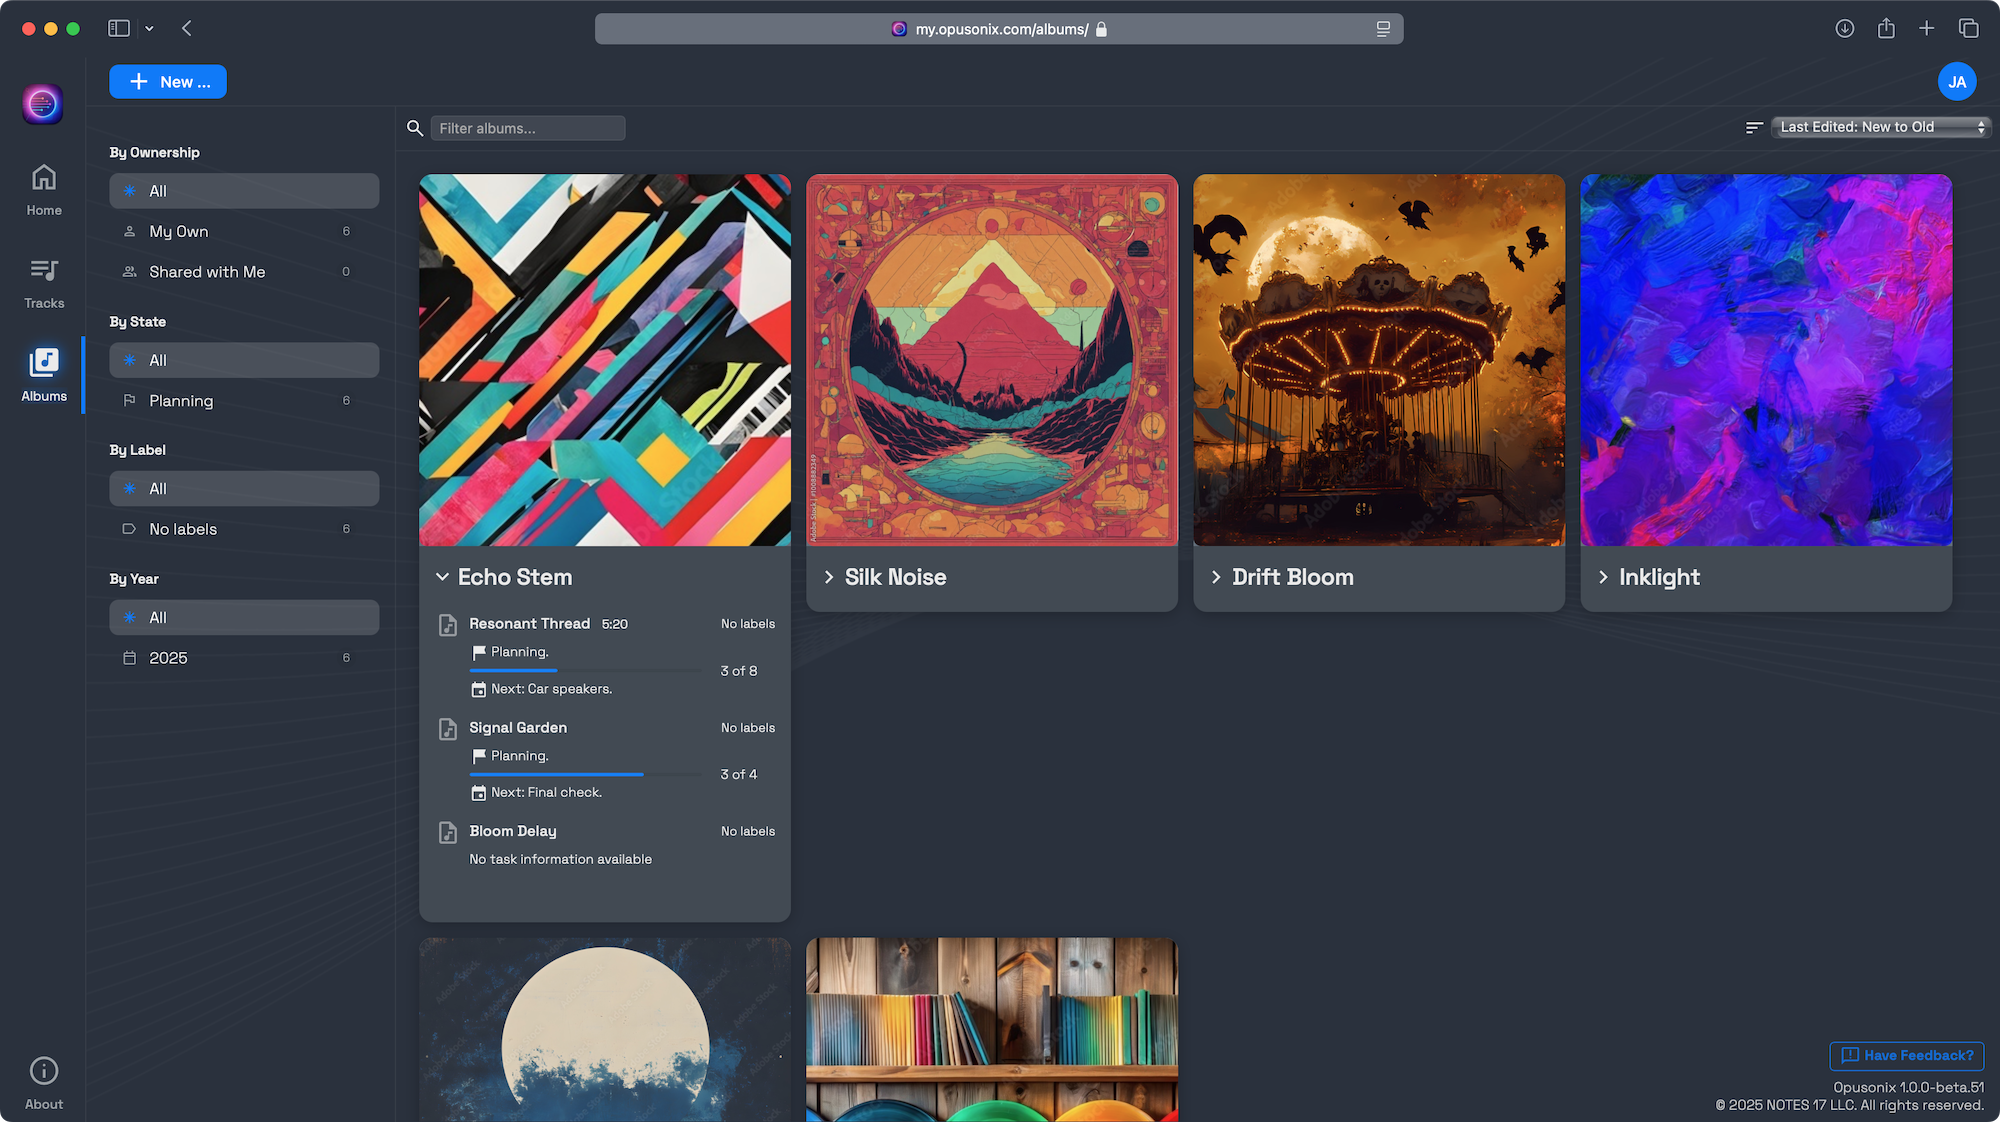The width and height of the screenshot is (2000, 1122).
Task: Go back with the browser arrow
Action: [187, 28]
